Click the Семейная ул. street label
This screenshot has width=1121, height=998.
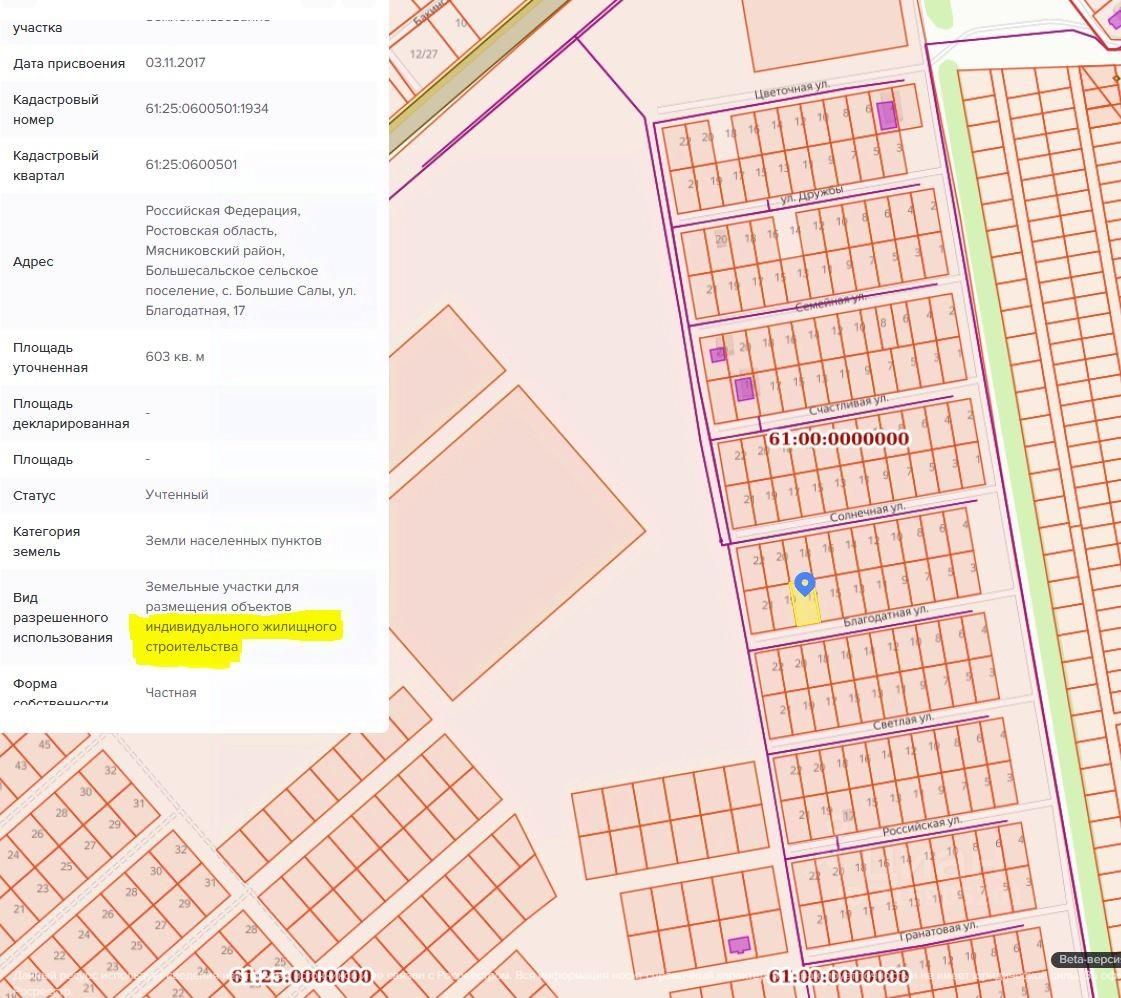[830, 302]
